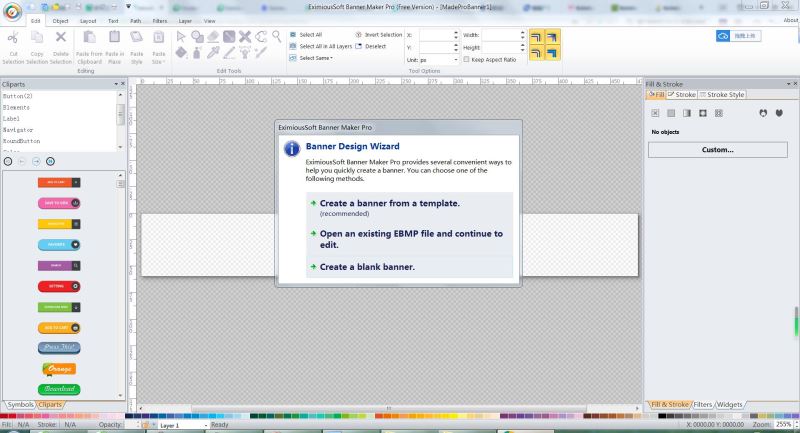Screen dimensions: 800x433
Task: Select the eraser tool
Action: [x=213, y=36]
